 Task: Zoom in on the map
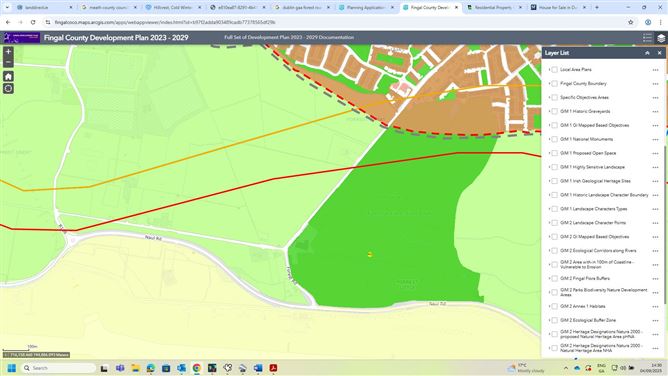(8, 52)
